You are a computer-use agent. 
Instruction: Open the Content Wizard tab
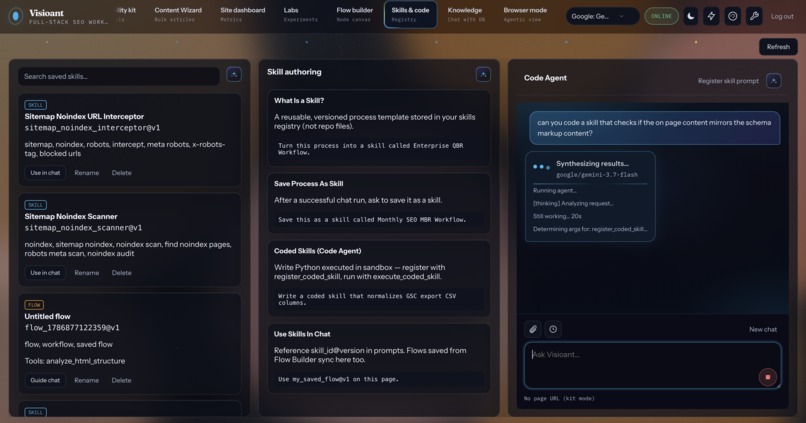(x=178, y=14)
